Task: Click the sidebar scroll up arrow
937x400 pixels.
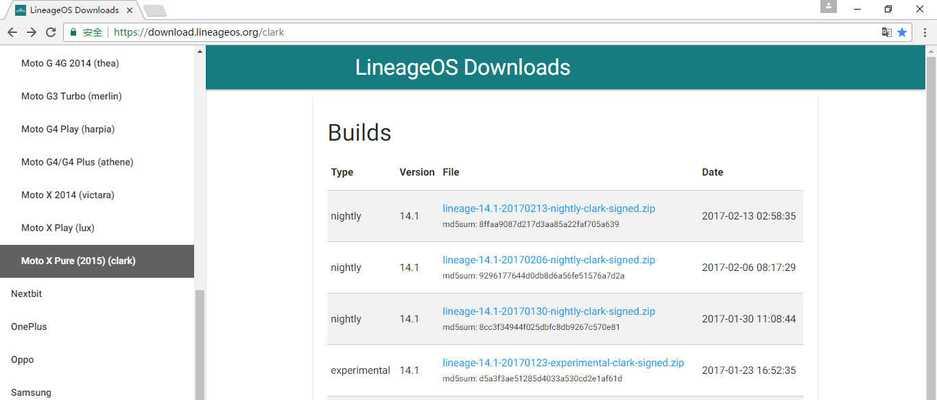Action: point(200,51)
